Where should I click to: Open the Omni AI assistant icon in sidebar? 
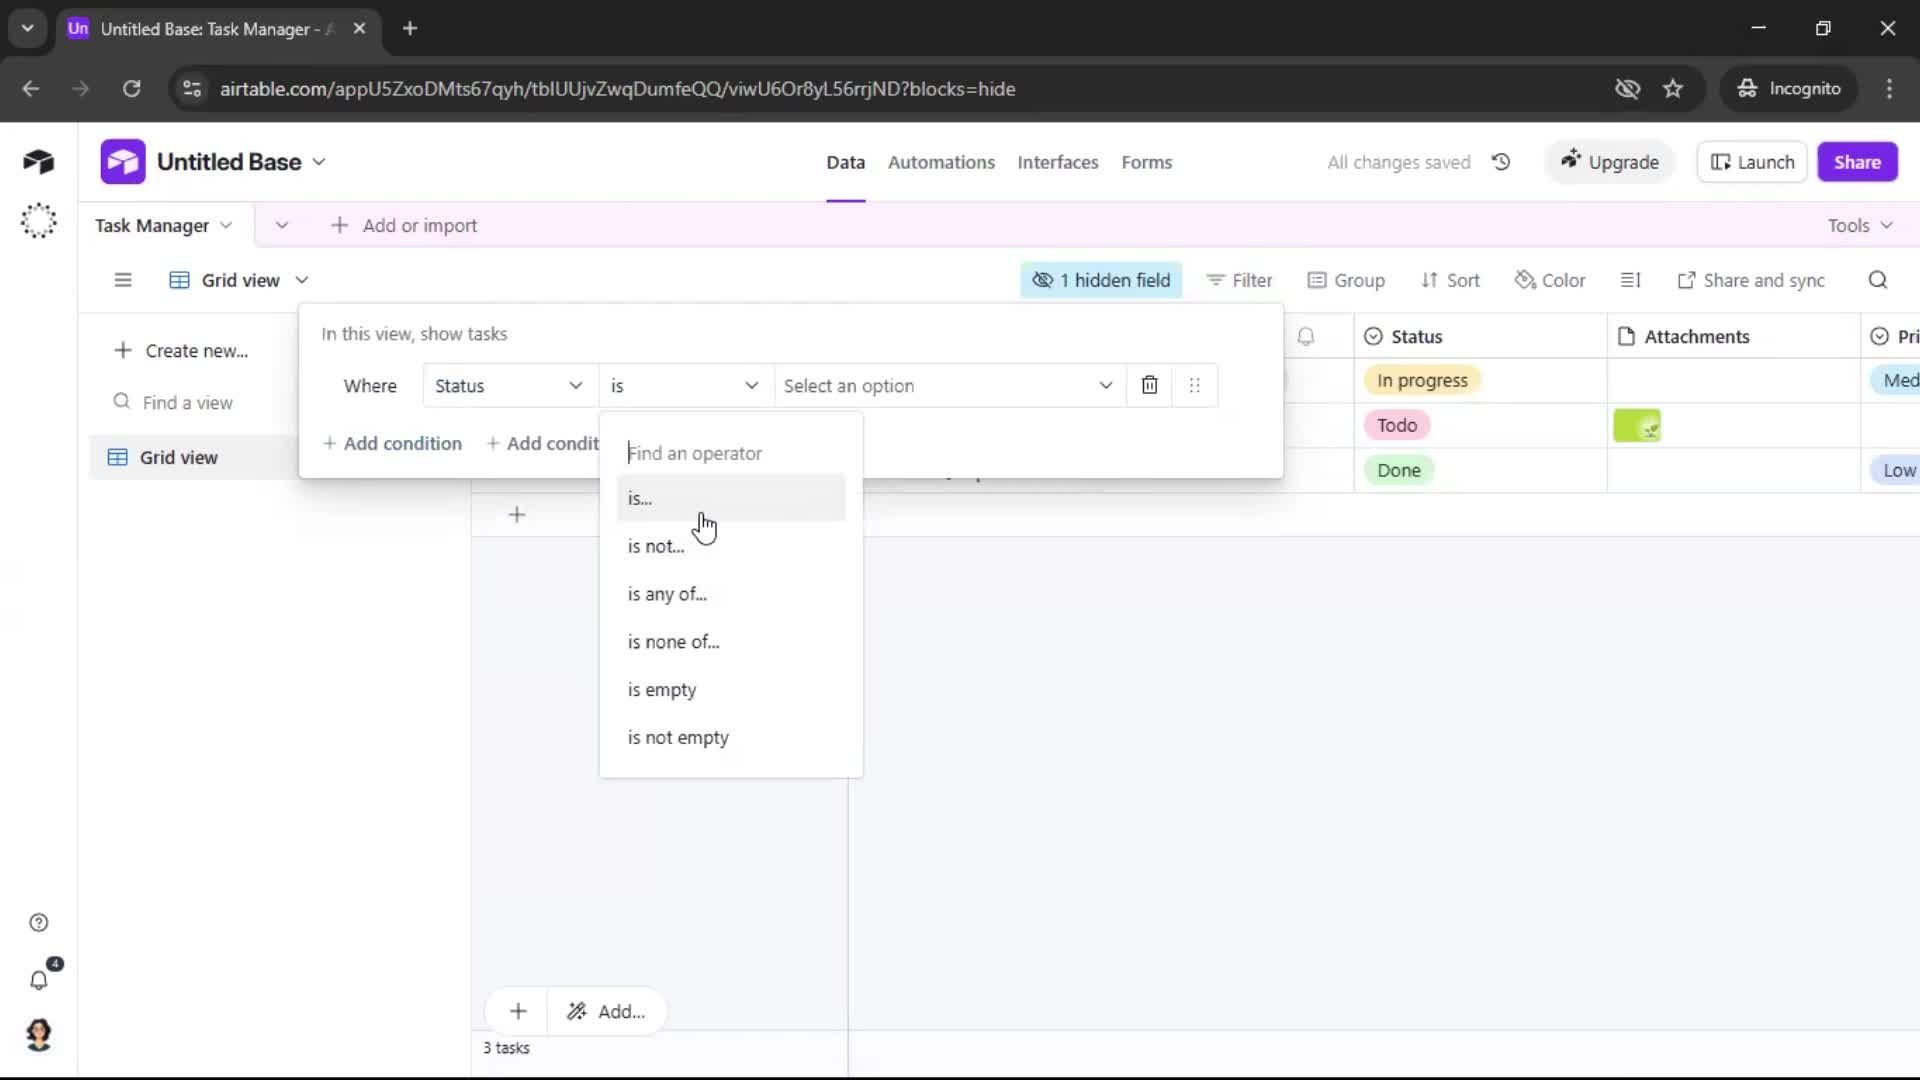(x=38, y=221)
